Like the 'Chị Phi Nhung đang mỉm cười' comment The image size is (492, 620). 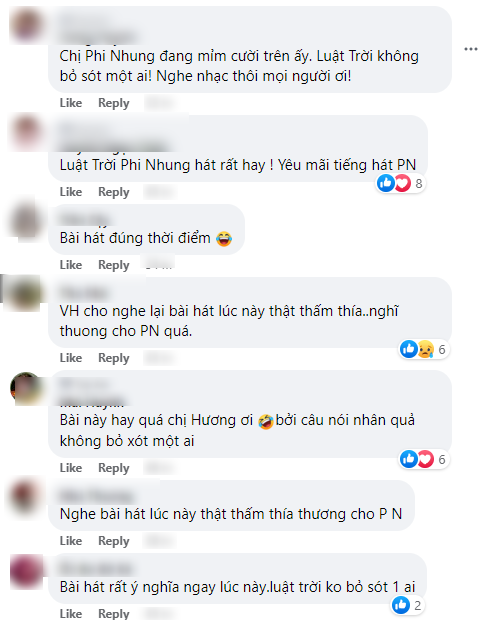tap(71, 103)
